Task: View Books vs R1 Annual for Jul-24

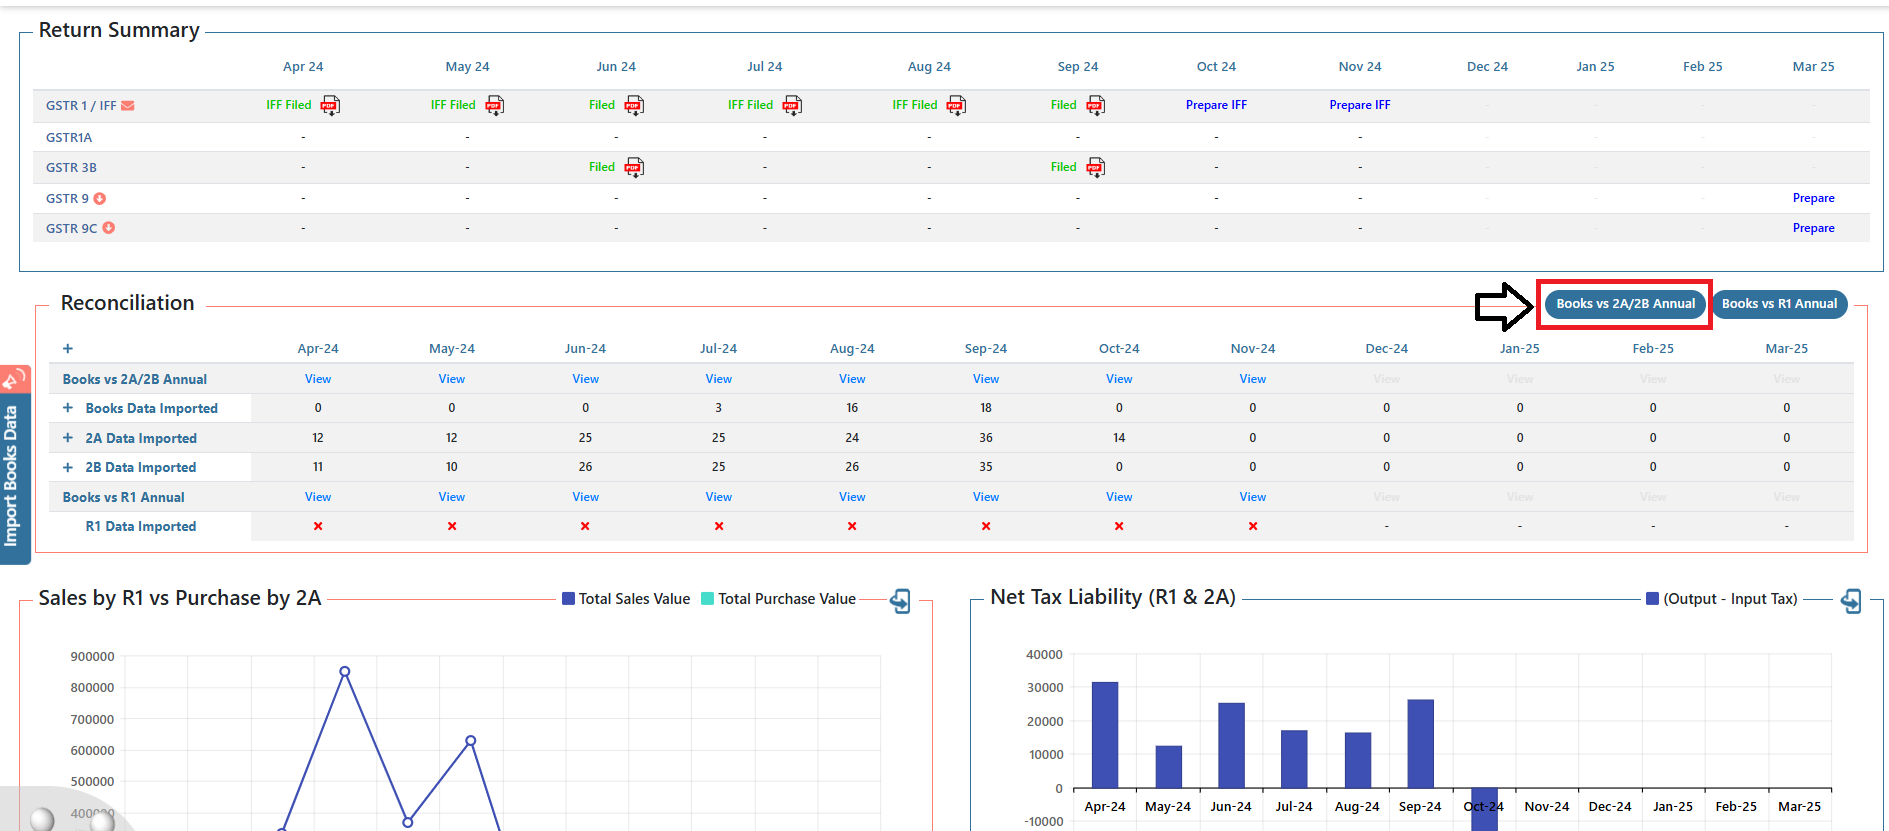Action: (719, 497)
